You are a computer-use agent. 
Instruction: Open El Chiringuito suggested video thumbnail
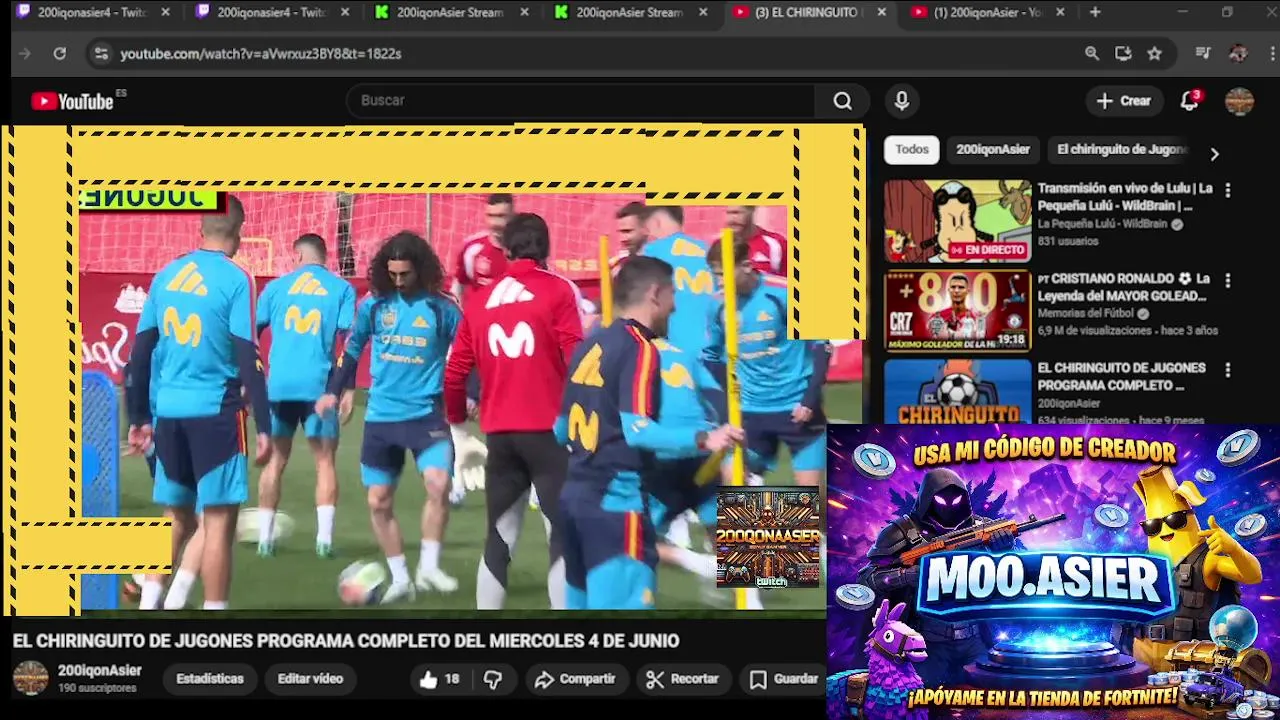pyautogui.click(x=957, y=391)
